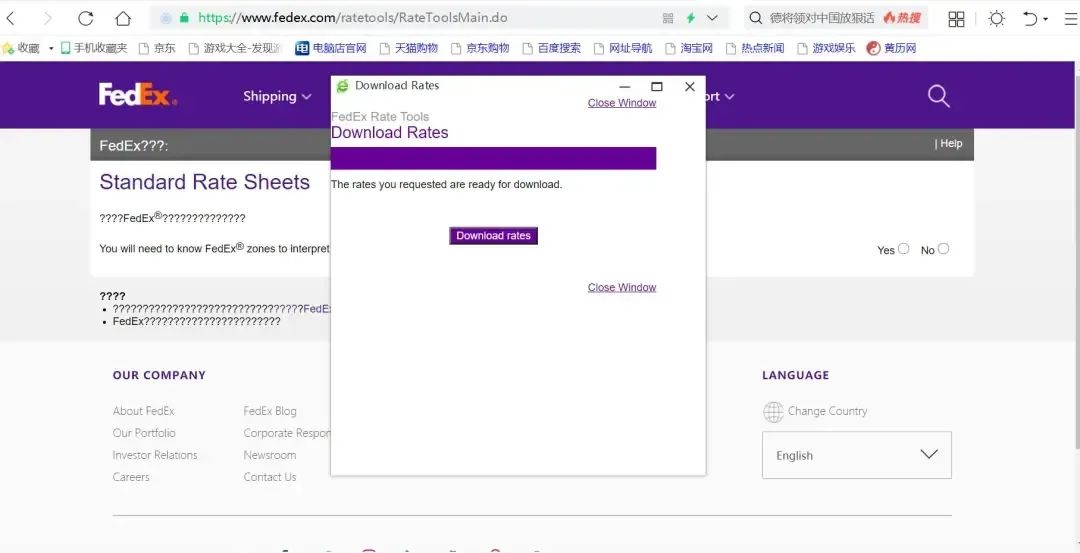Open the Investor Relations footer link
This screenshot has width=1080, height=553.
click(x=155, y=455)
